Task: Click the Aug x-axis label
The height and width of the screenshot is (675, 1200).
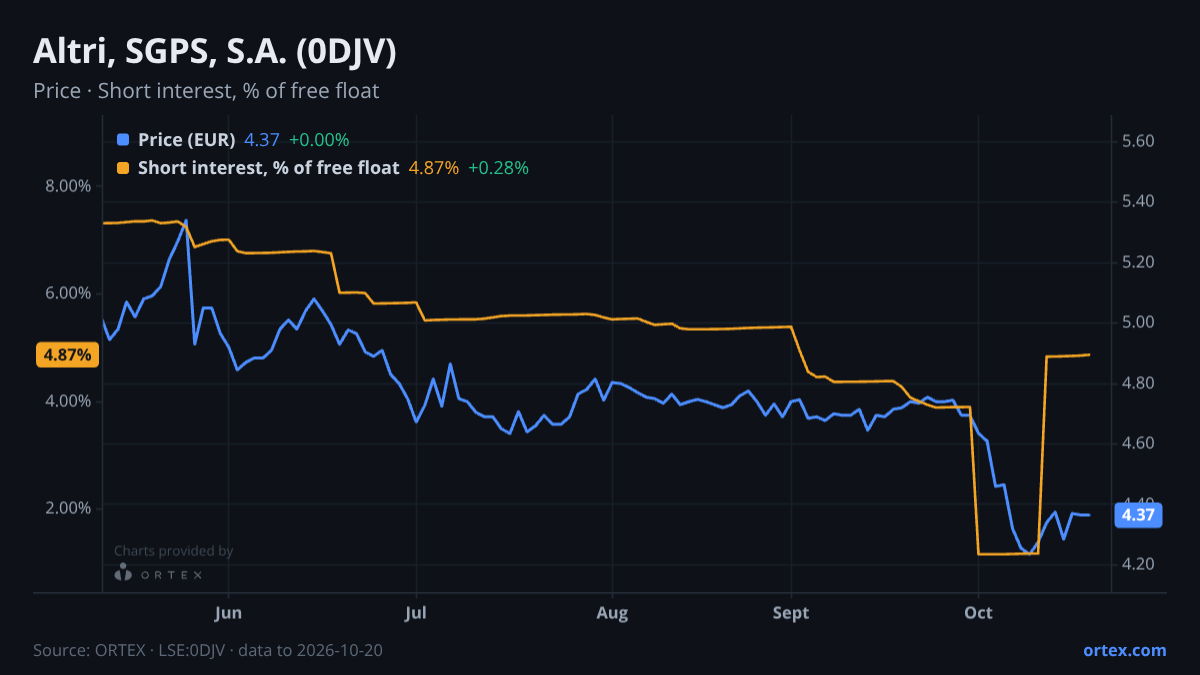Action: pyautogui.click(x=612, y=613)
